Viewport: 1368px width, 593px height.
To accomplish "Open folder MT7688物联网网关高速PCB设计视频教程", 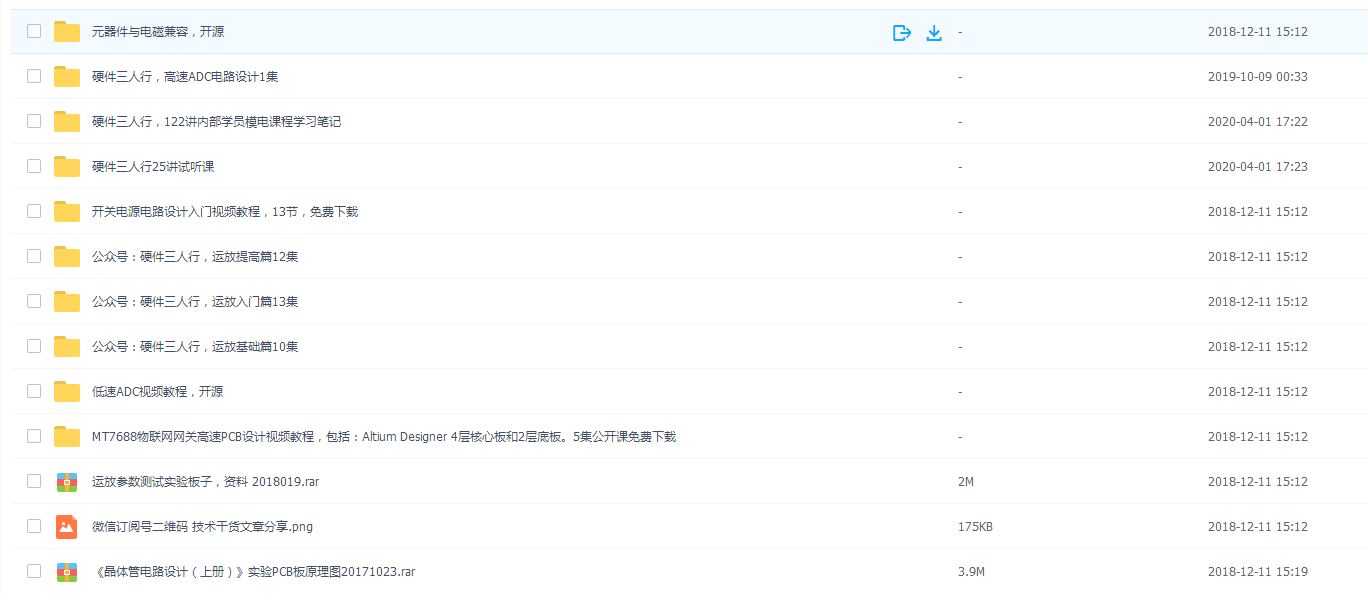I will point(384,437).
